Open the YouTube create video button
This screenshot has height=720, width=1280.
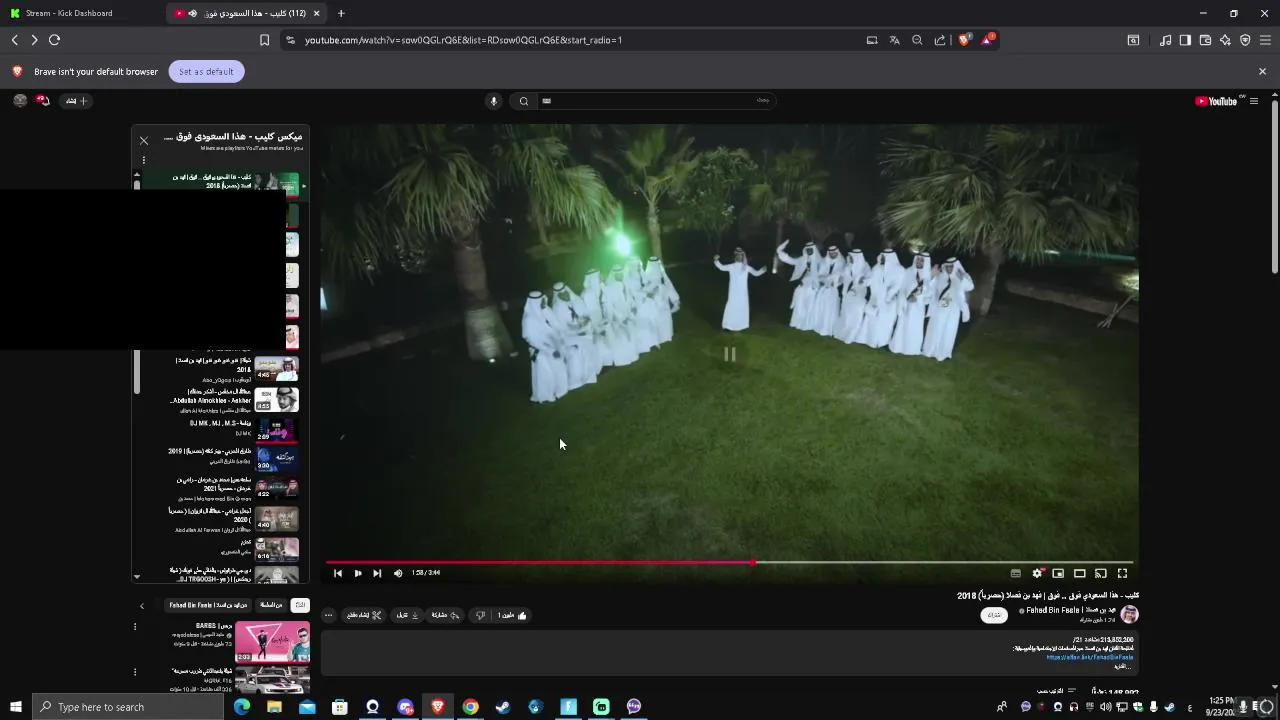pos(76,101)
